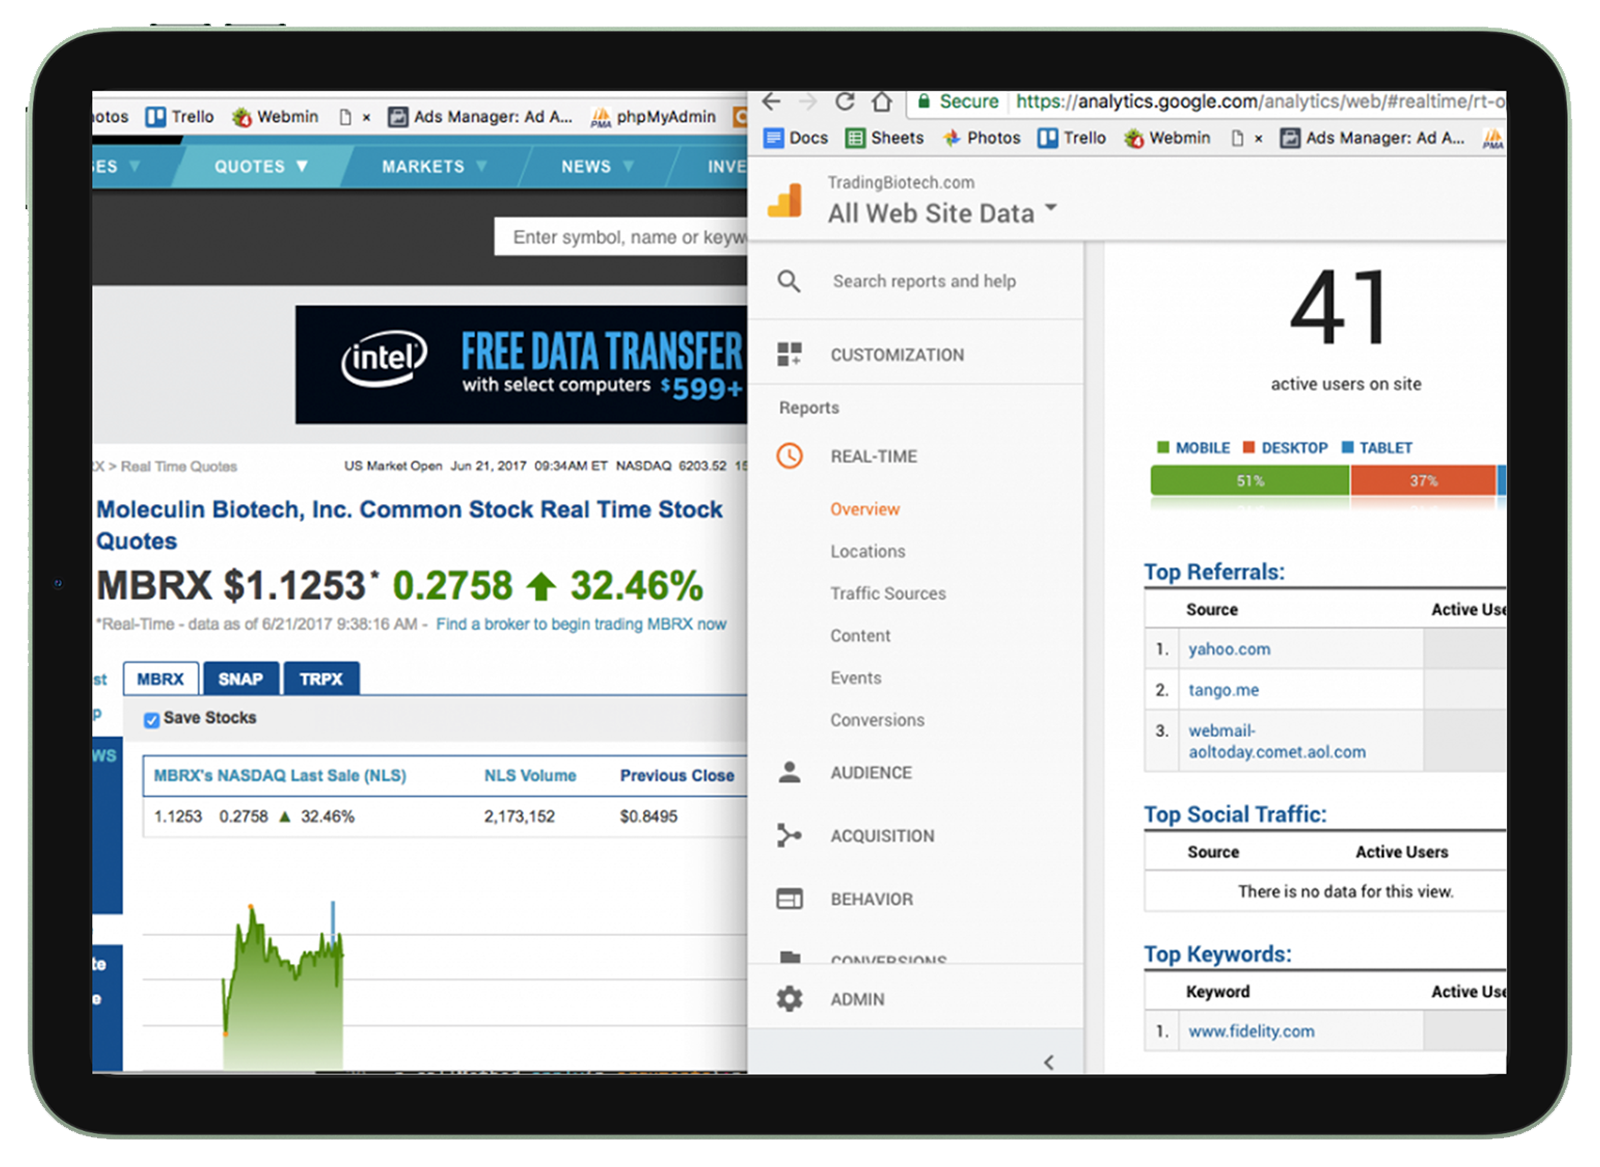Click the browser home icon
The height and width of the screenshot is (1167, 1600).
point(881,102)
